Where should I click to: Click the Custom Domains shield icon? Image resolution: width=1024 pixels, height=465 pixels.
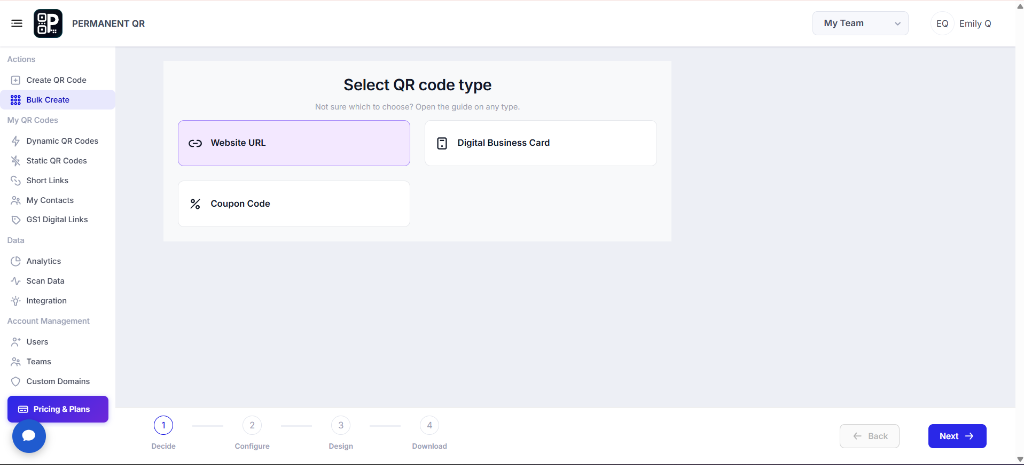coord(16,381)
